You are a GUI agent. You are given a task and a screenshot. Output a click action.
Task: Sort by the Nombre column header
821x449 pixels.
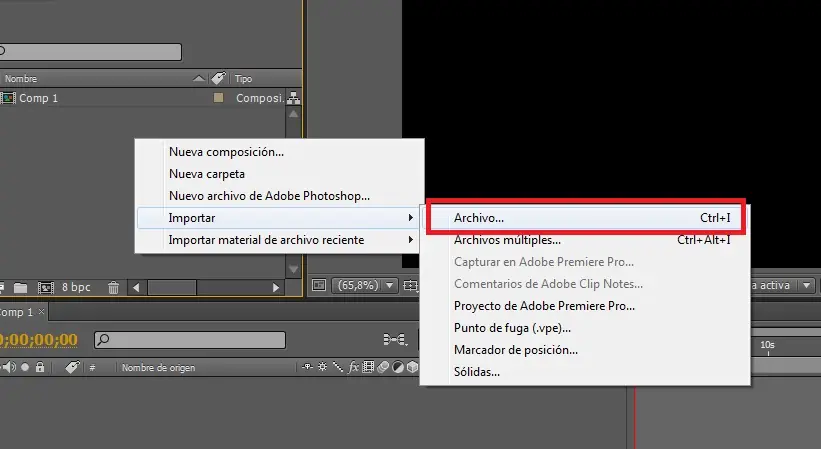(x=21, y=78)
